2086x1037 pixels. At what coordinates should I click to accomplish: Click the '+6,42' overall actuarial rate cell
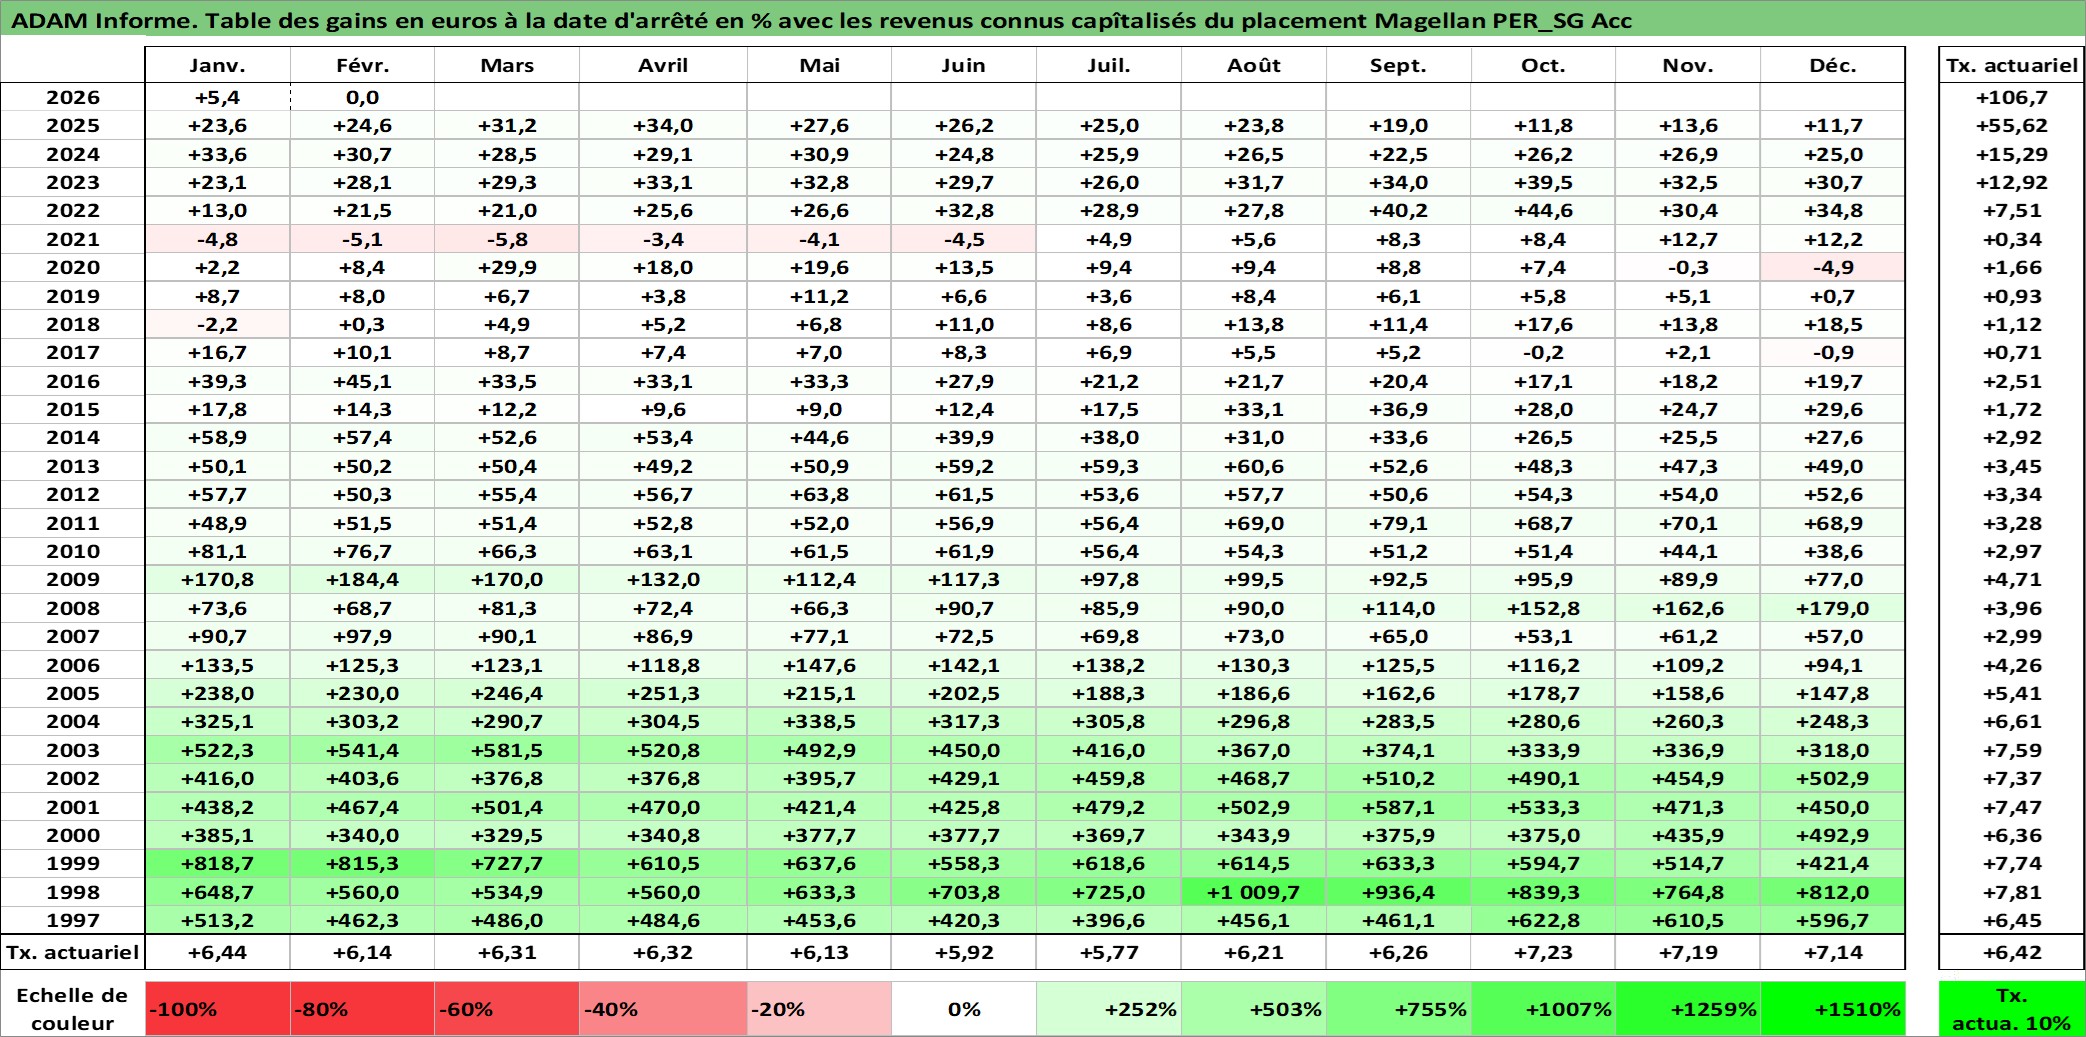pyautogui.click(x=2012, y=953)
